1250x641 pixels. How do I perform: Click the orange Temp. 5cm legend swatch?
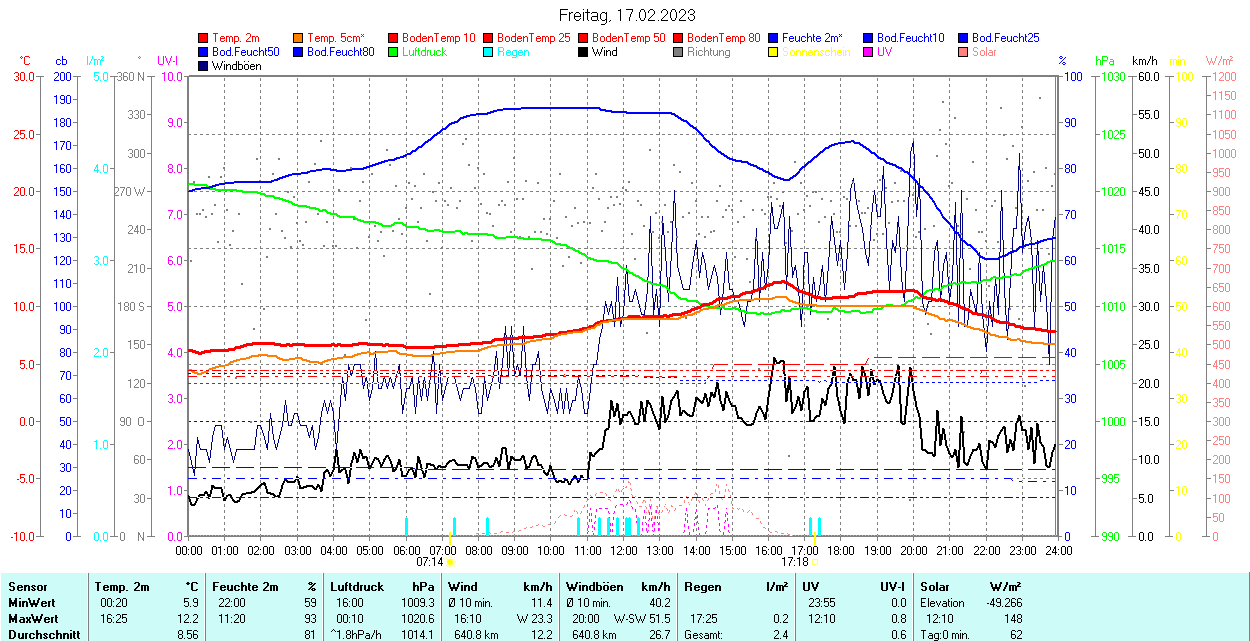click(299, 37)
